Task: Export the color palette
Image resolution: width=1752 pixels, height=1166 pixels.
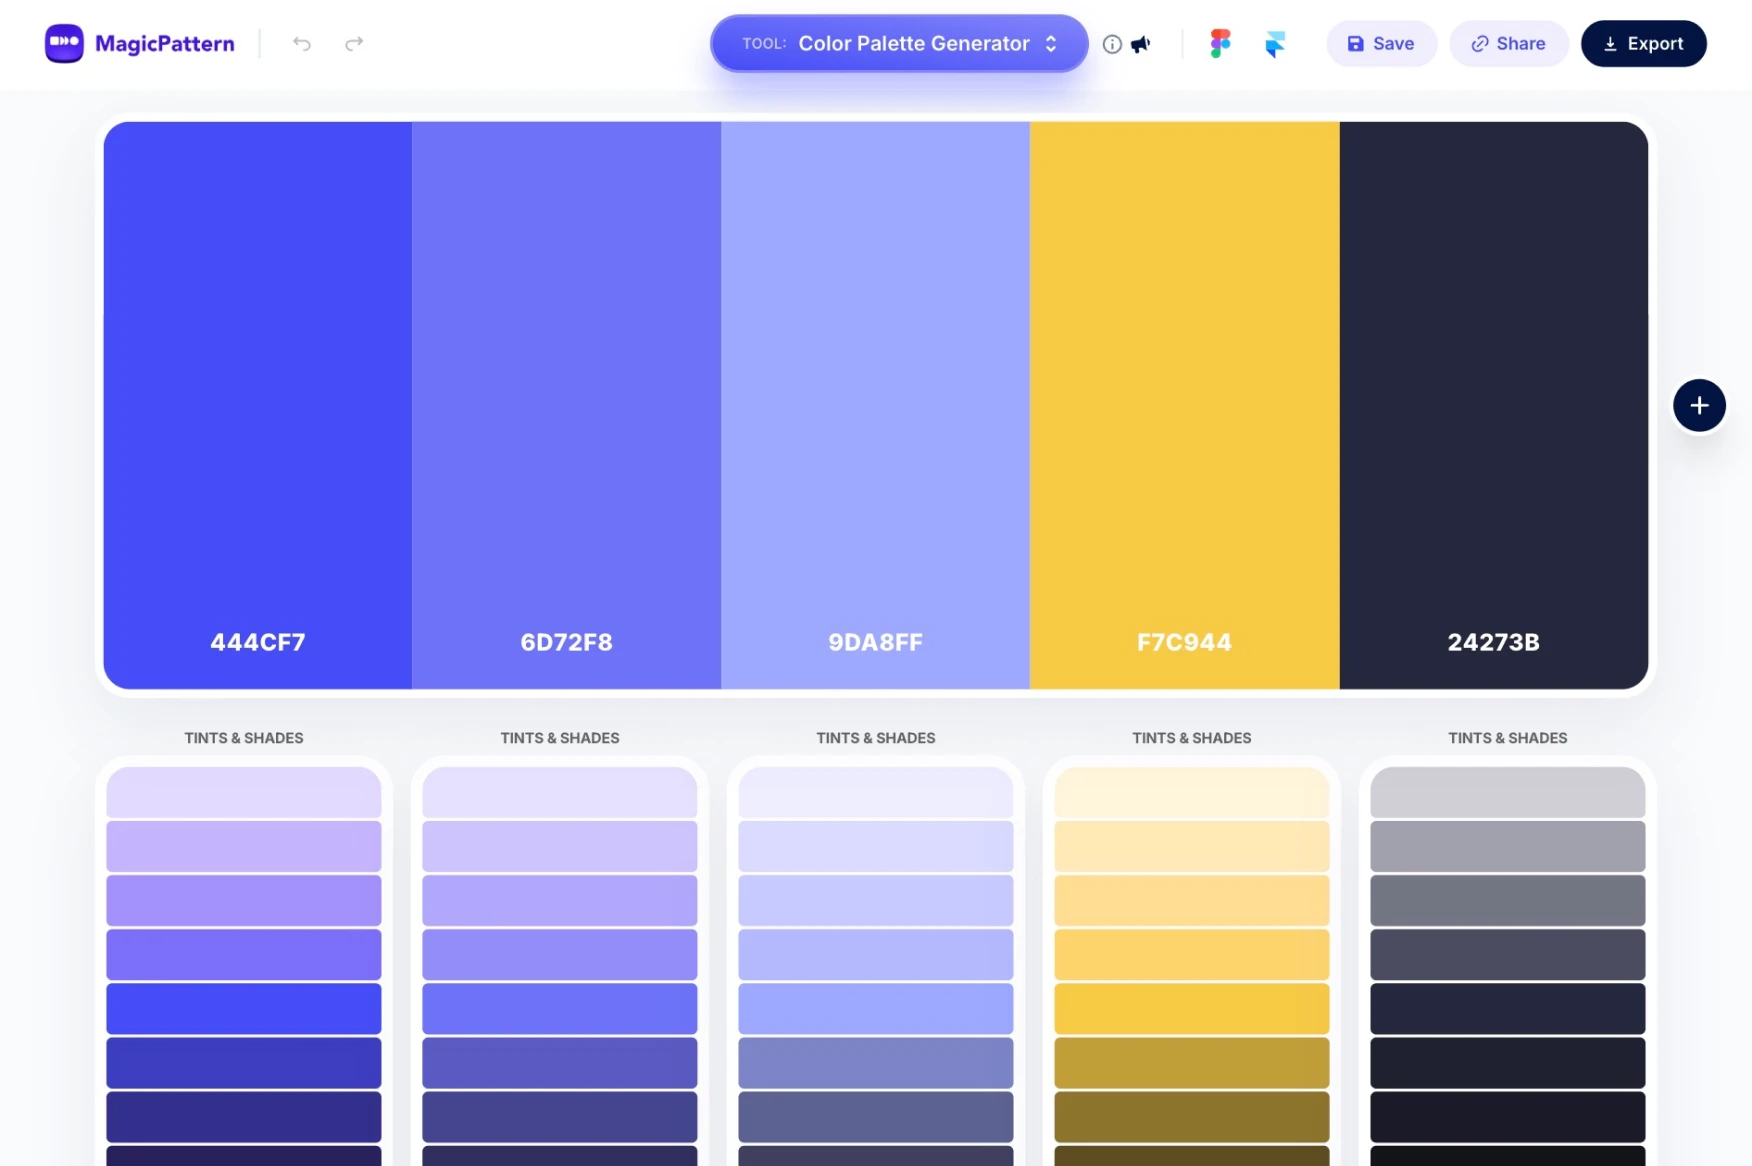Action: pos(1643,43)
